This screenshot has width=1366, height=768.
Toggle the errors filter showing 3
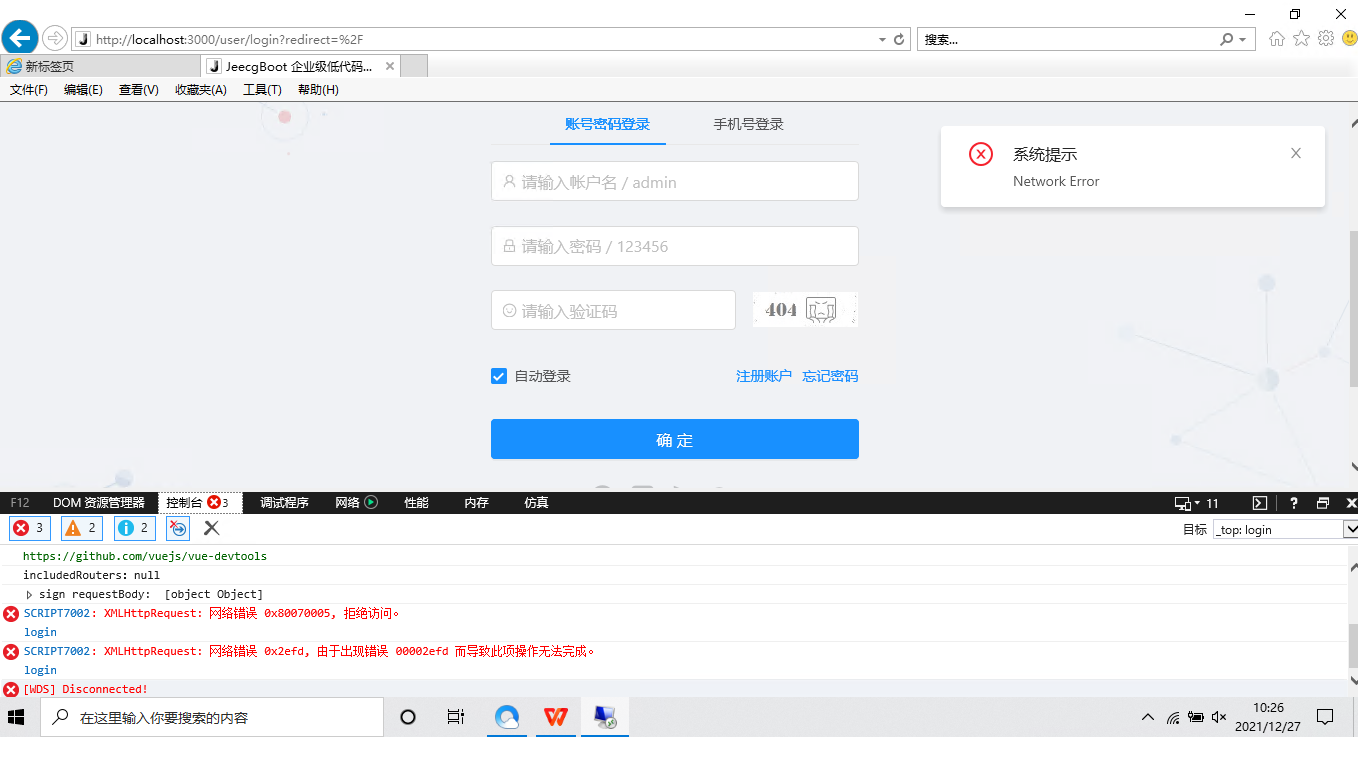(30, 528)
